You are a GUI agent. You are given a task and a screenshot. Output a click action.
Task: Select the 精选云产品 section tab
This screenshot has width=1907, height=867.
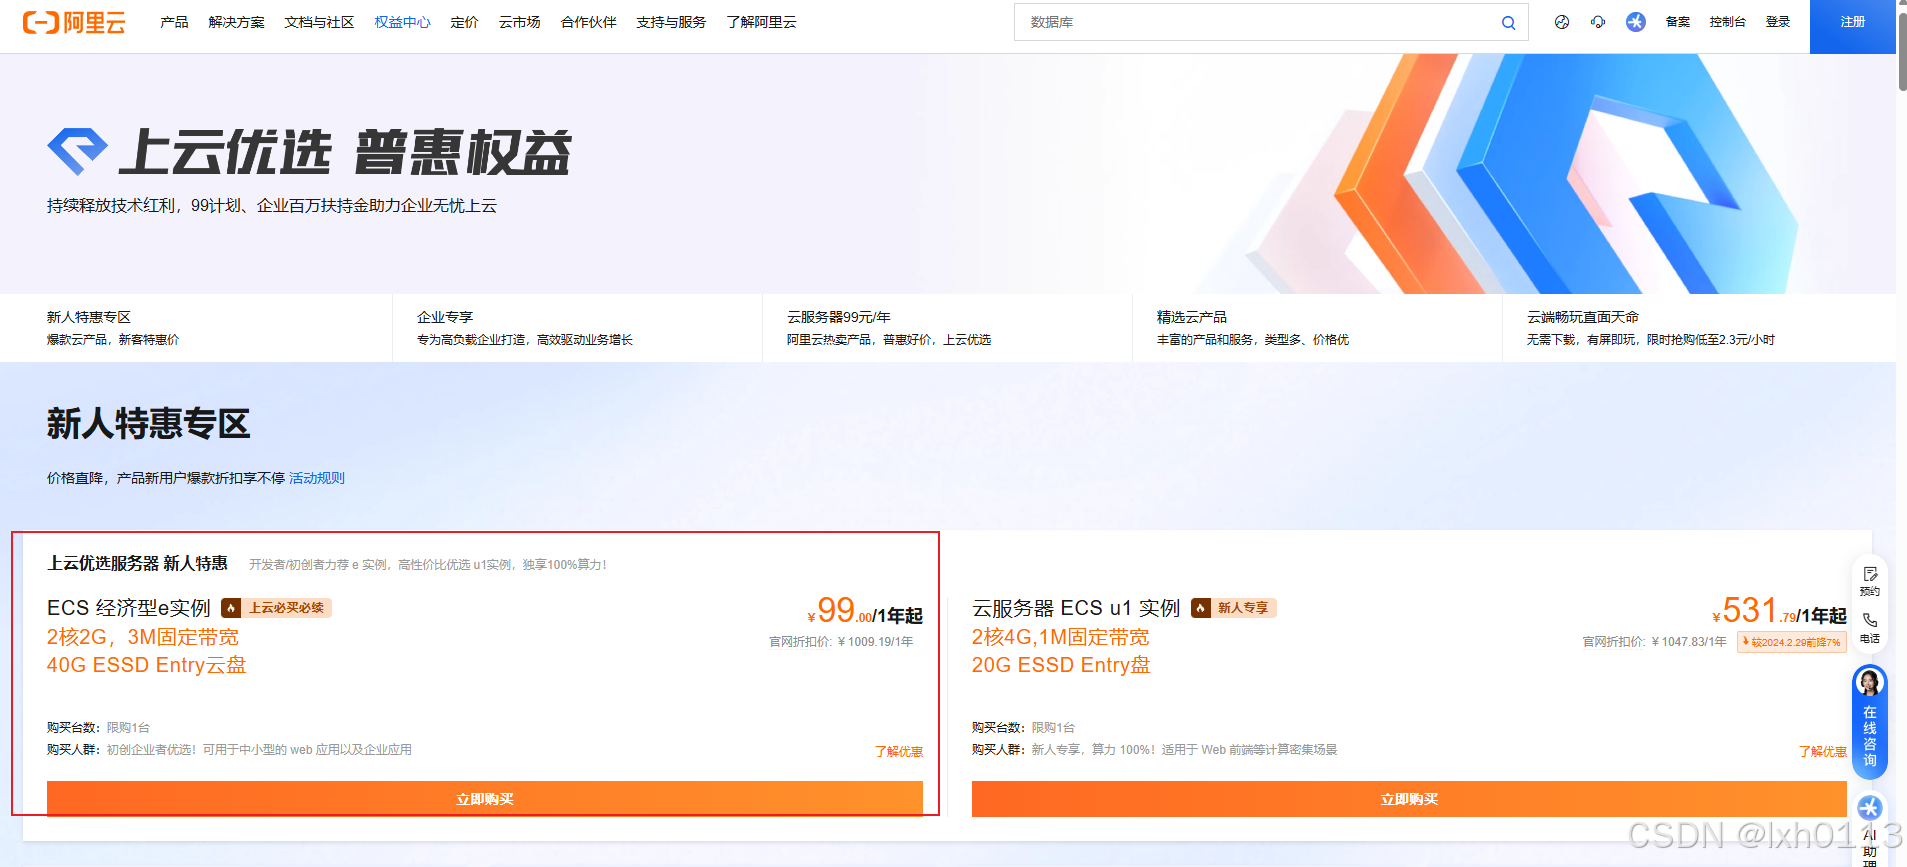coord(1318,328)
